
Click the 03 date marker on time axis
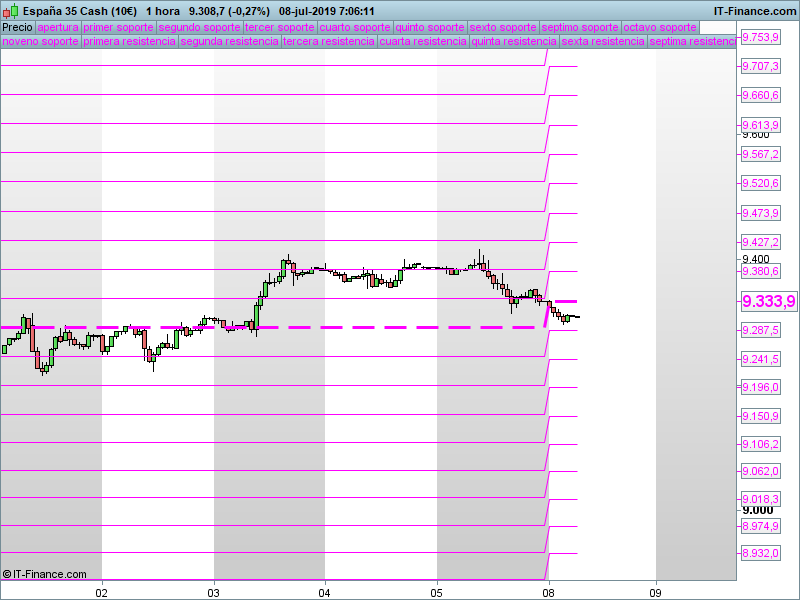point(213,591)
